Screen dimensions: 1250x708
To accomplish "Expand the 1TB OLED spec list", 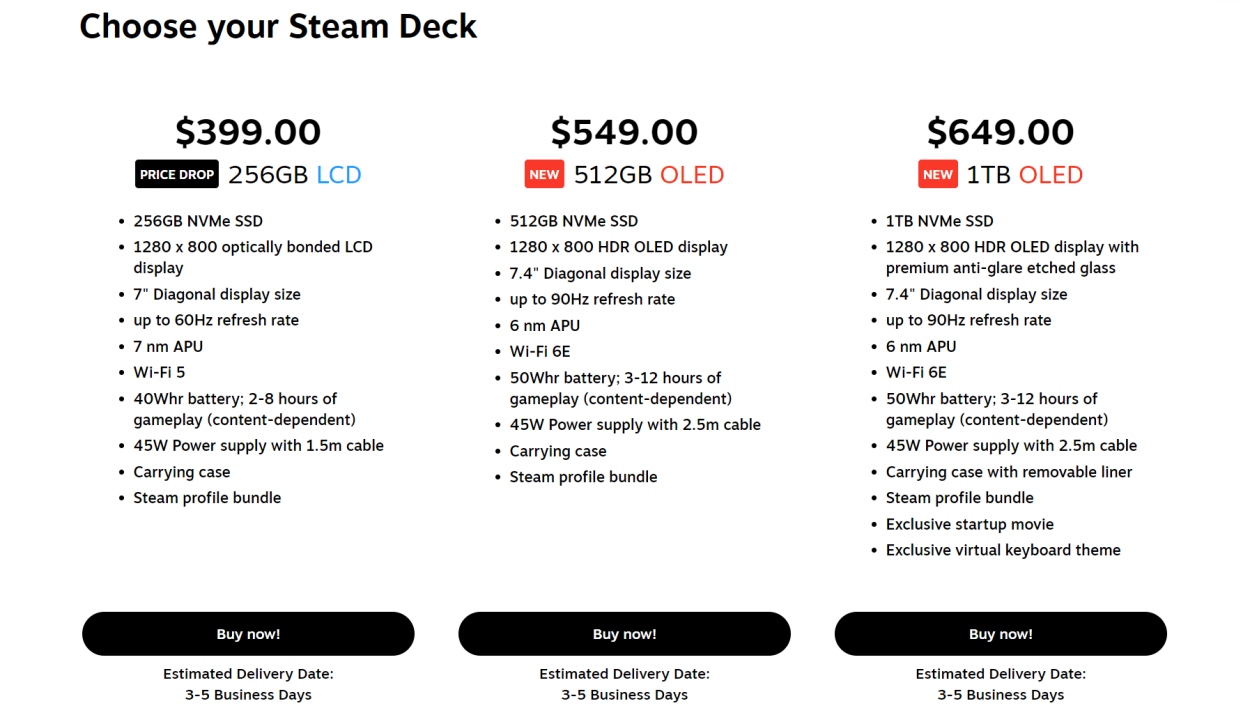I will [x=1000, y=385].
